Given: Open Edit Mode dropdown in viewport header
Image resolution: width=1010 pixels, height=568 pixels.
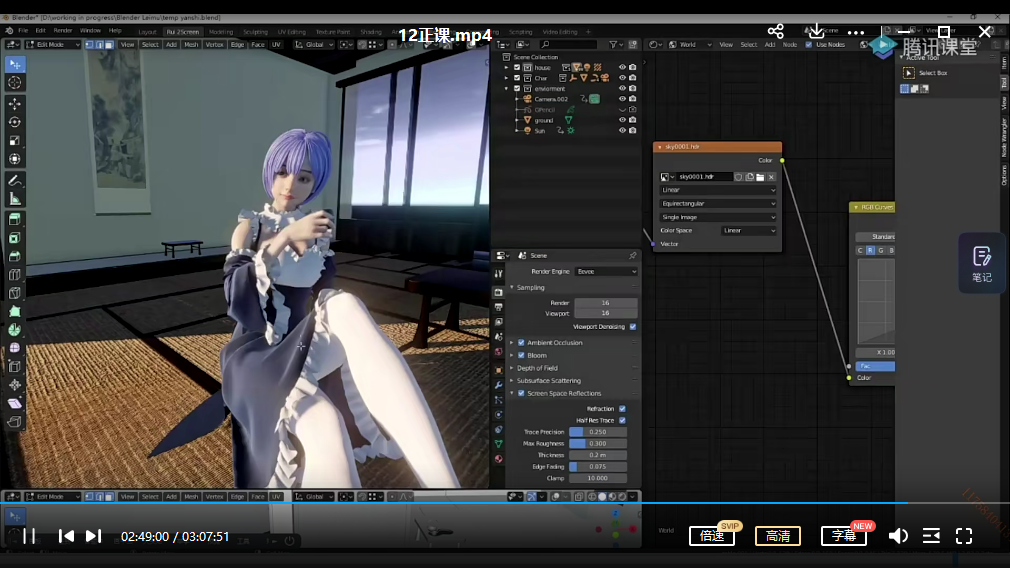Looking at the screenshot, I should (53, 44).
